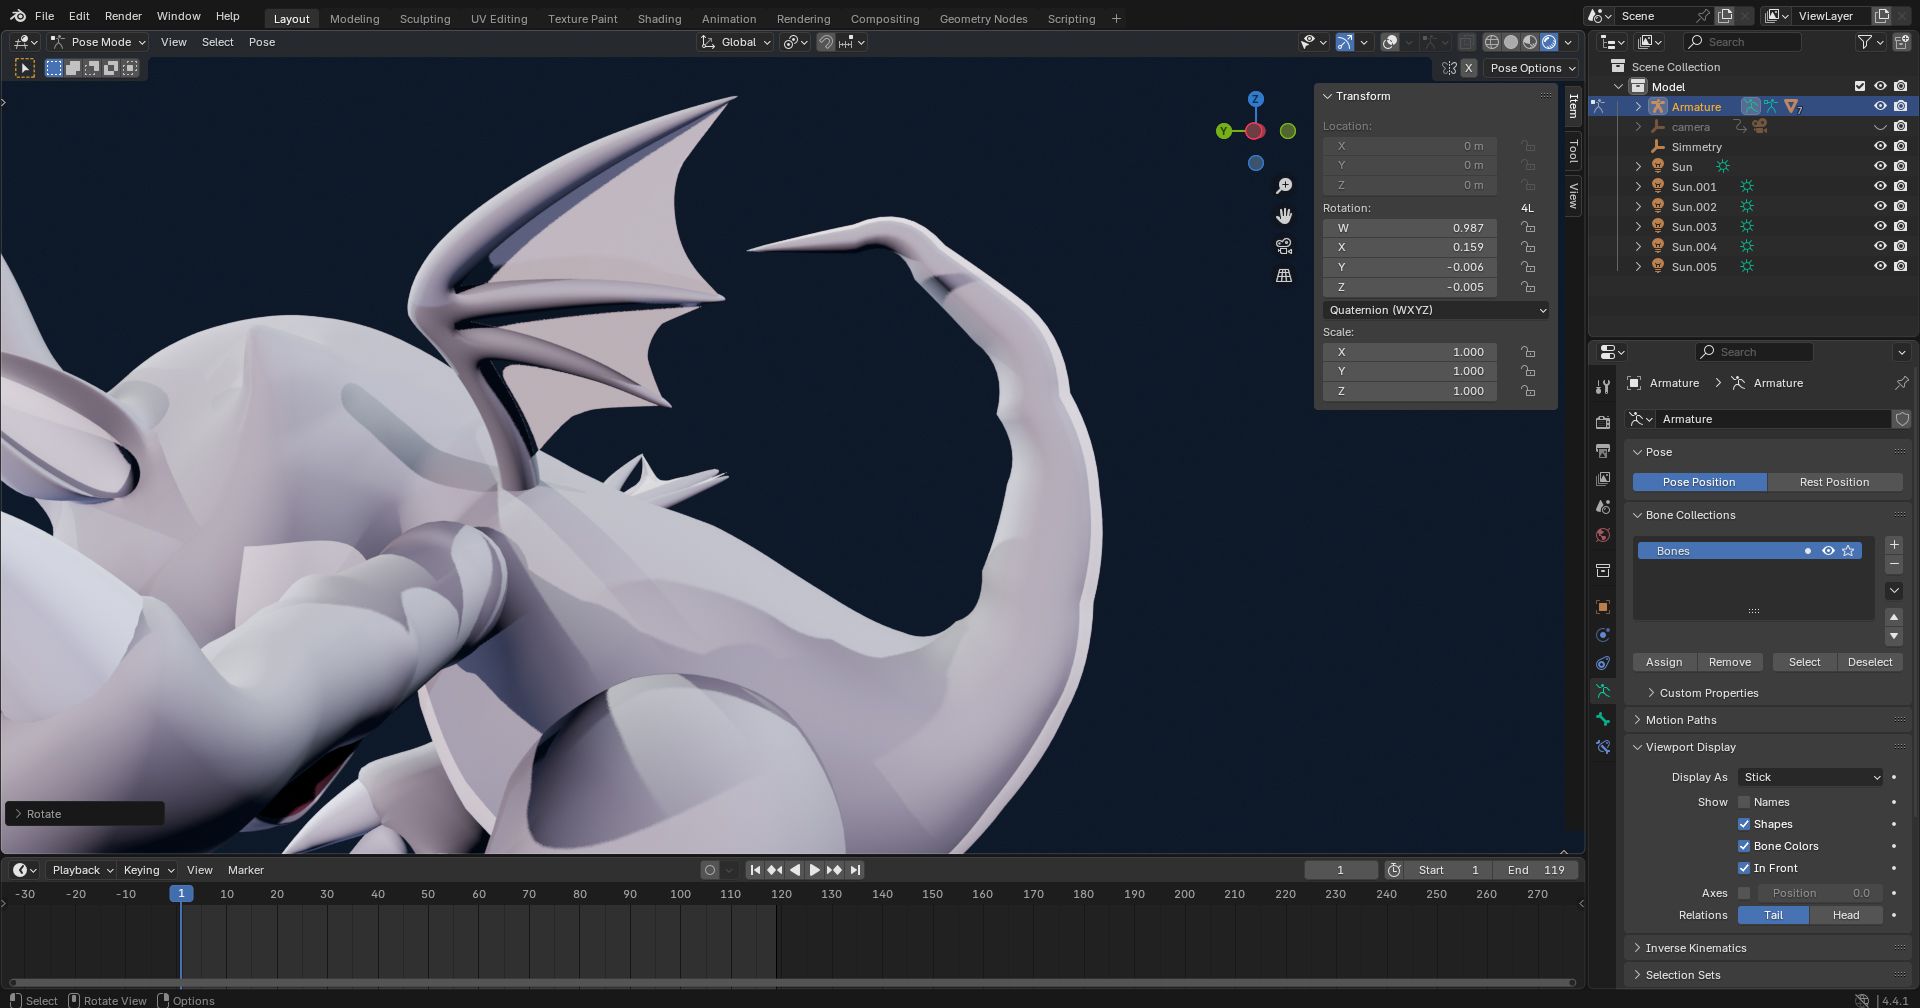Toggle pin icon in properties header
Image resolution: width=1920 pixels, height=1008 pixels.
tap(1901, 383)
